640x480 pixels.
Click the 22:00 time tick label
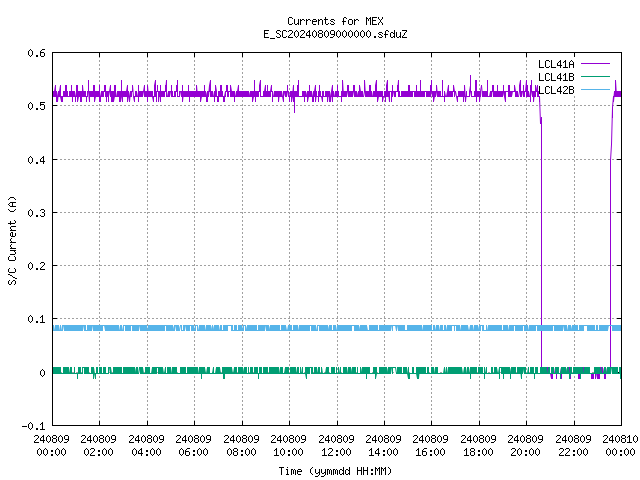[x=573, y=452]
